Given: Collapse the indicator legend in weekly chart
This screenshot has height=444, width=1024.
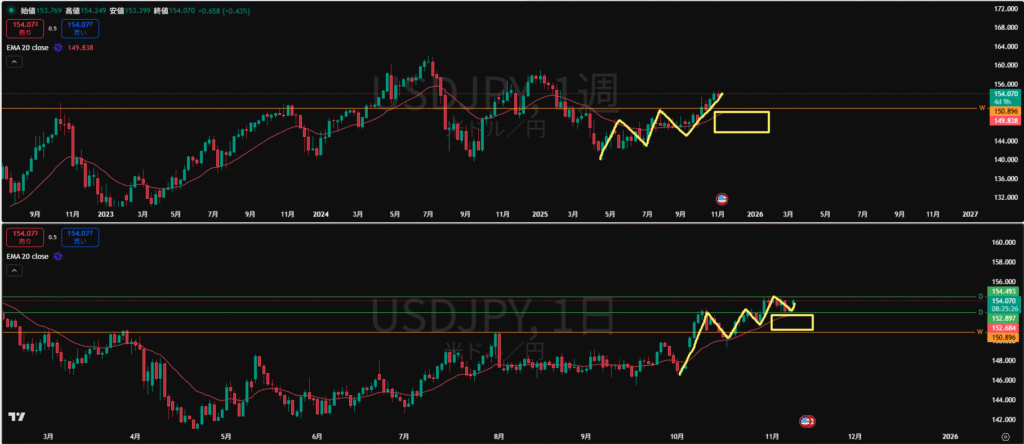Looking at the screenshot, I should pyautogui.click(x=14, y=62).
